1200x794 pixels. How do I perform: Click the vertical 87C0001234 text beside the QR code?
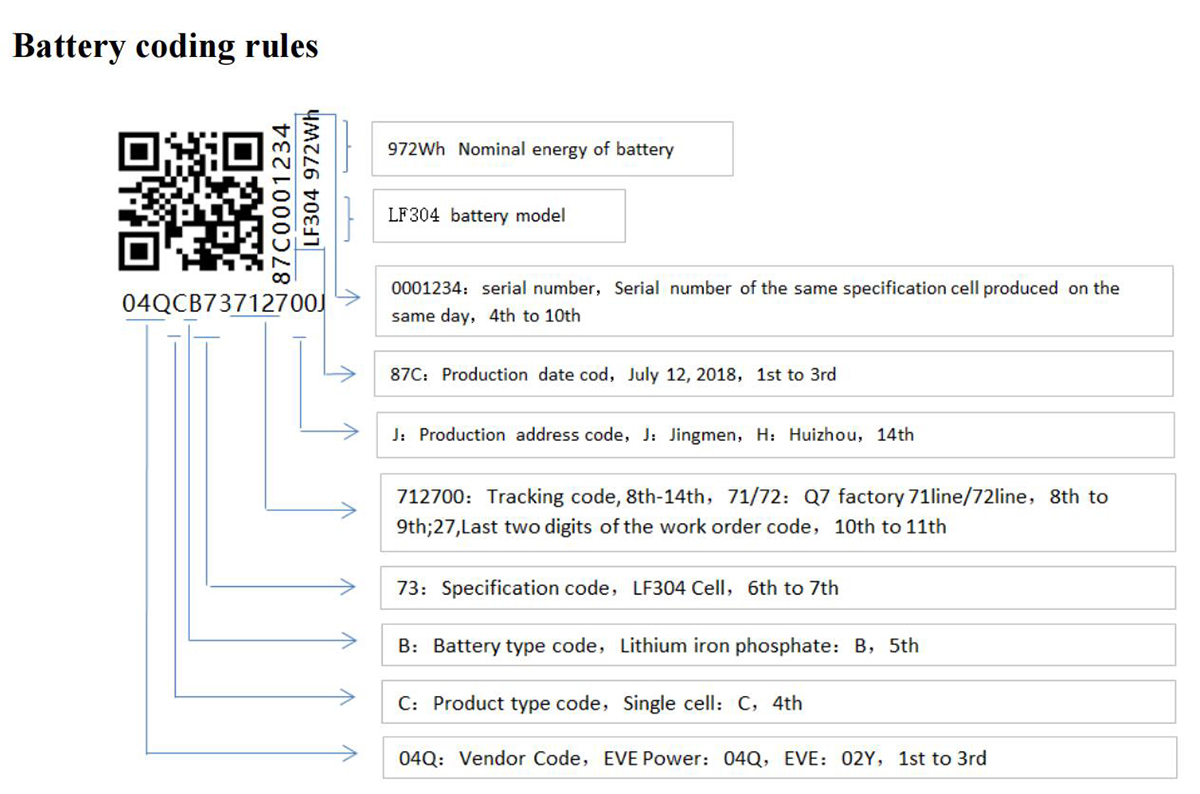(x=283, y=200)
